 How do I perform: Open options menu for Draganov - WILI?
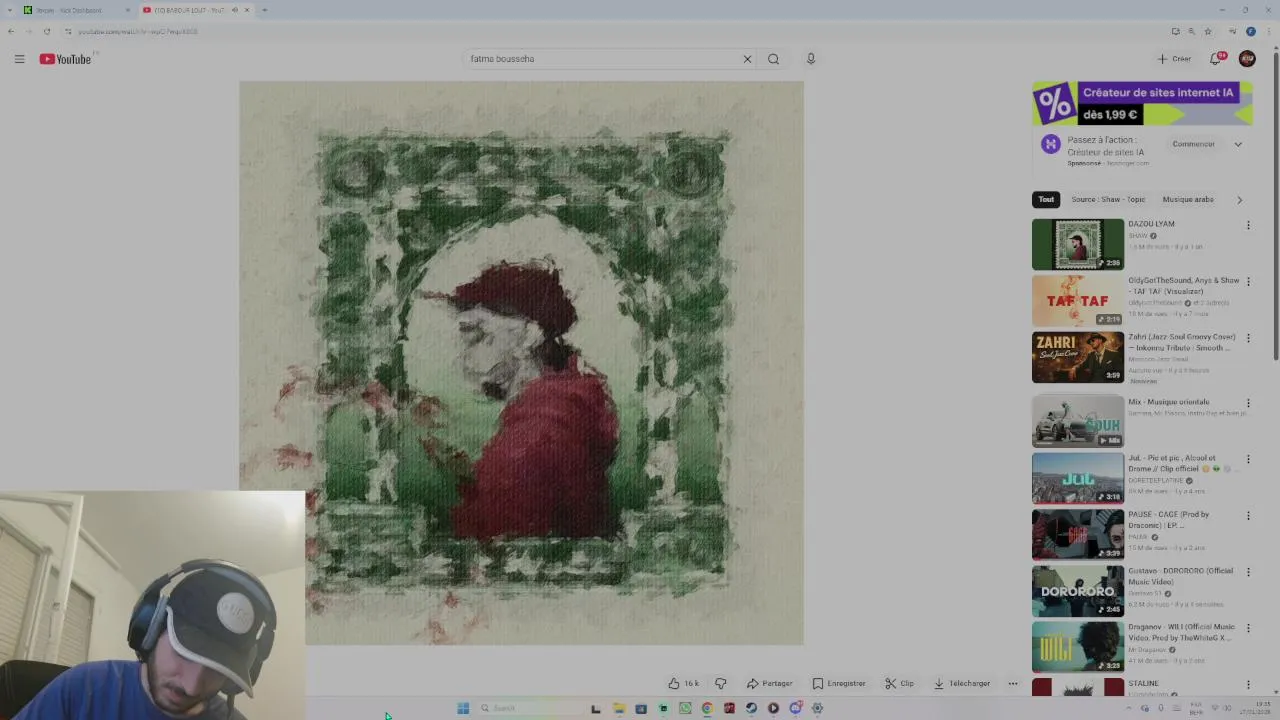coord(1248,628)
